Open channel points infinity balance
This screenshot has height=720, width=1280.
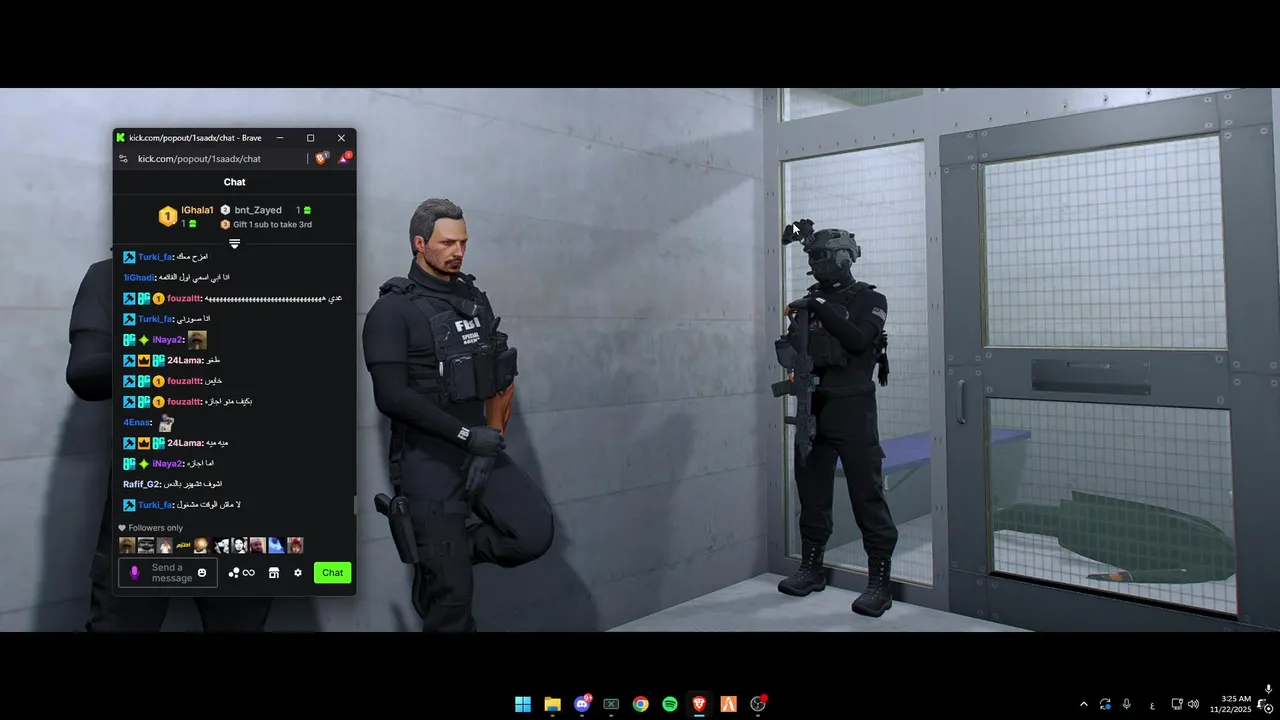point(241,573)
